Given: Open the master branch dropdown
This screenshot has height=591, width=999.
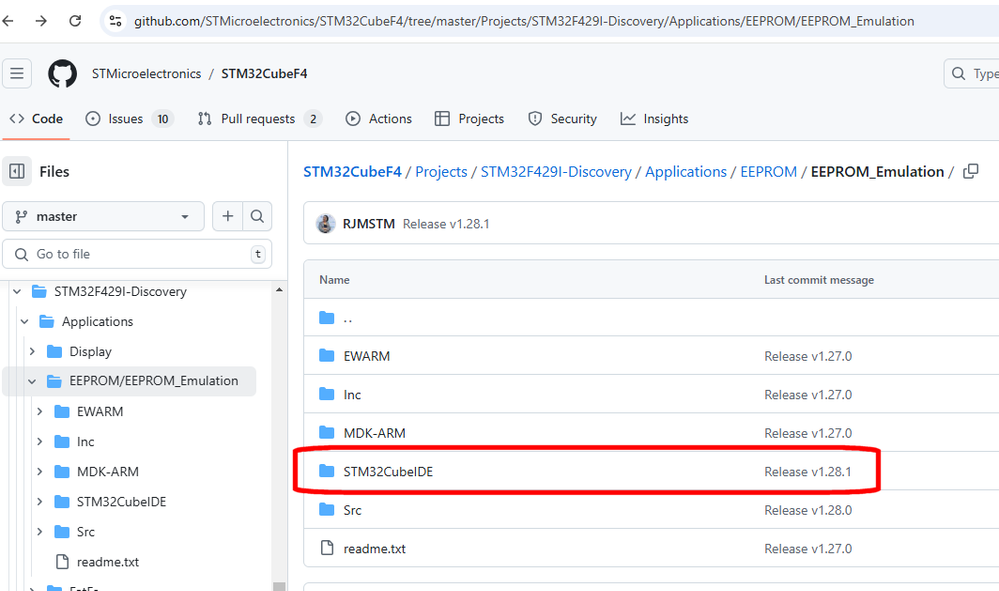Looking at the screenshot, I should tap(103, 217).
